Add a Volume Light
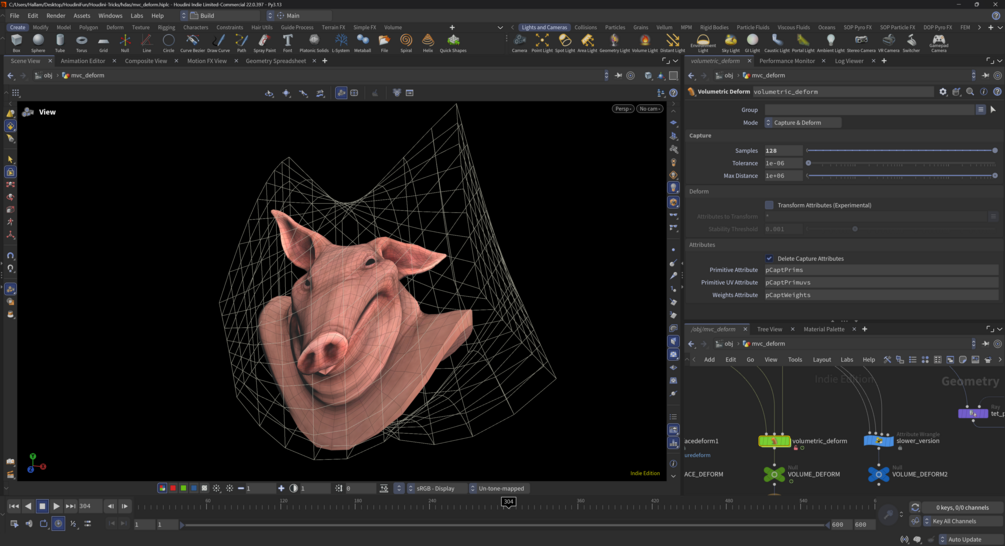 tap(644, 43)
